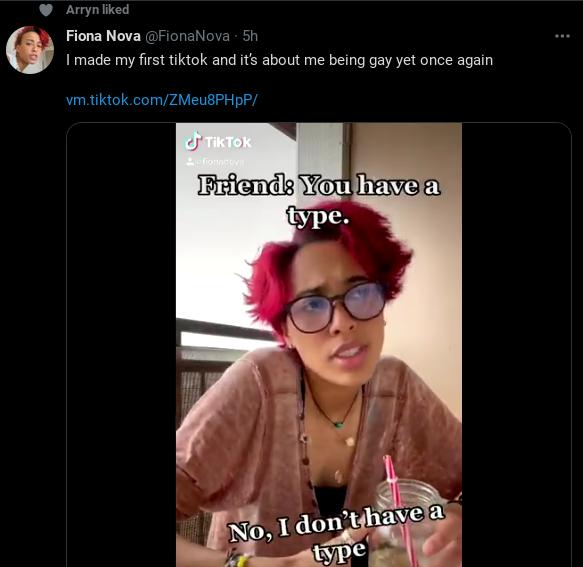Viewport: 583px width, 567px height.
Task: Click the right black area of media card
Action: point(516,345)
